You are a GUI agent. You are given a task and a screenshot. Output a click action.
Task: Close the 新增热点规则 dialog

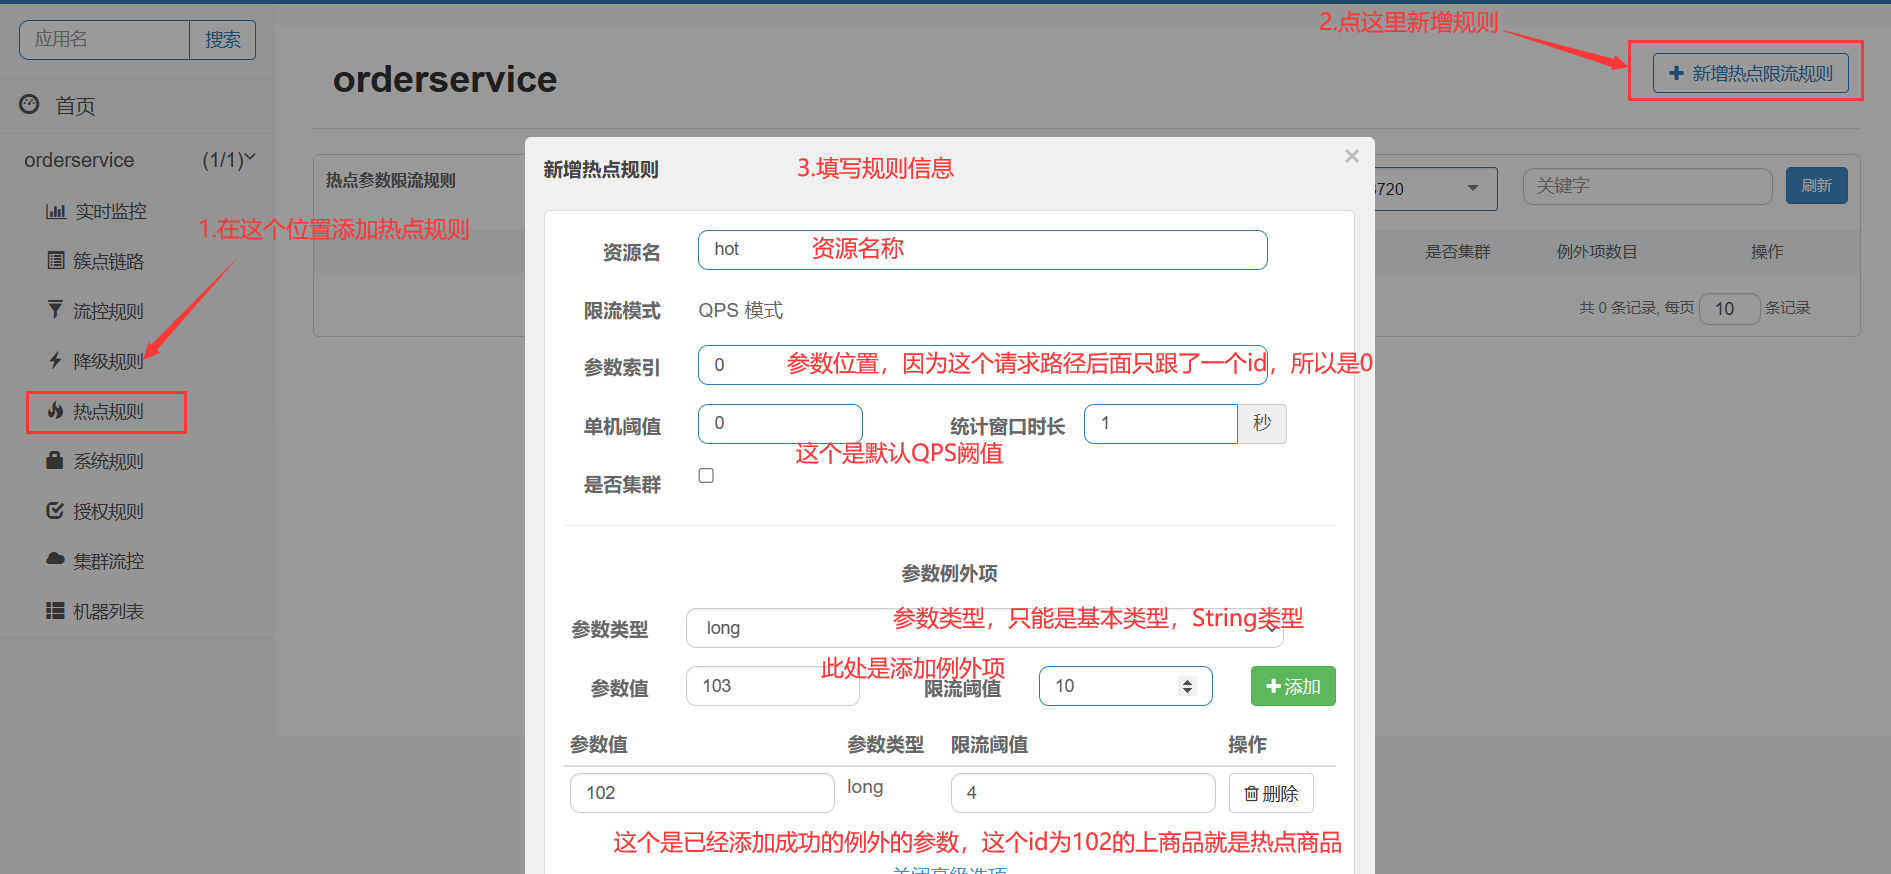1352,156
